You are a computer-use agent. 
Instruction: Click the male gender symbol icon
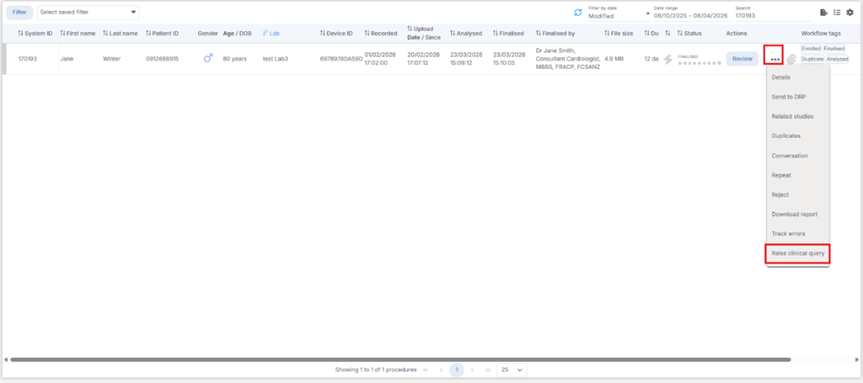pyautogui.click(x=208, y=58)
